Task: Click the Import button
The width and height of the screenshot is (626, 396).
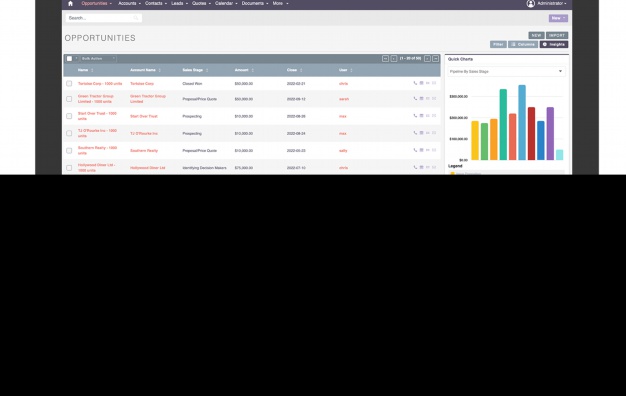Action: 557,36
